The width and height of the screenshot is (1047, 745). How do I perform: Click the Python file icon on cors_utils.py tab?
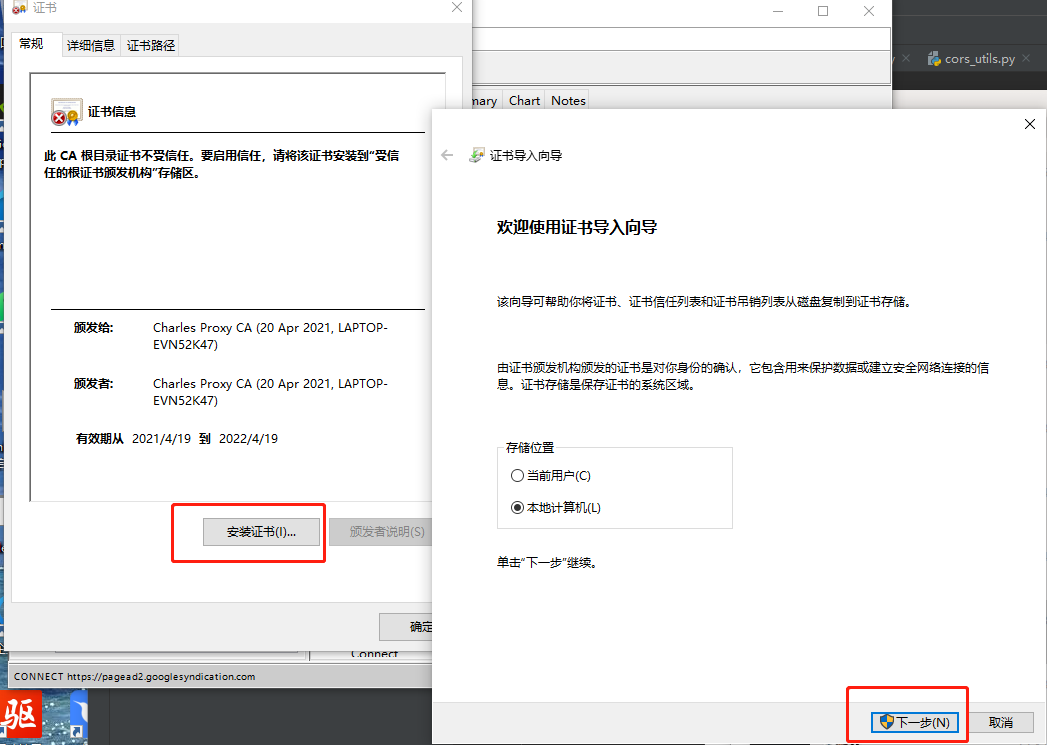coord(933,59)
